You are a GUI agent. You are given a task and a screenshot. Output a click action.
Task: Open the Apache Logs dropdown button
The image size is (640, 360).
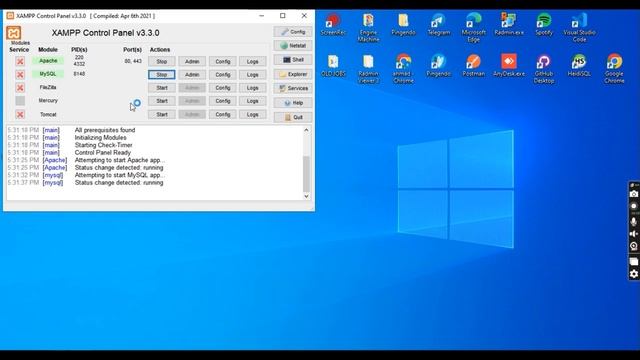coord(253,61)
